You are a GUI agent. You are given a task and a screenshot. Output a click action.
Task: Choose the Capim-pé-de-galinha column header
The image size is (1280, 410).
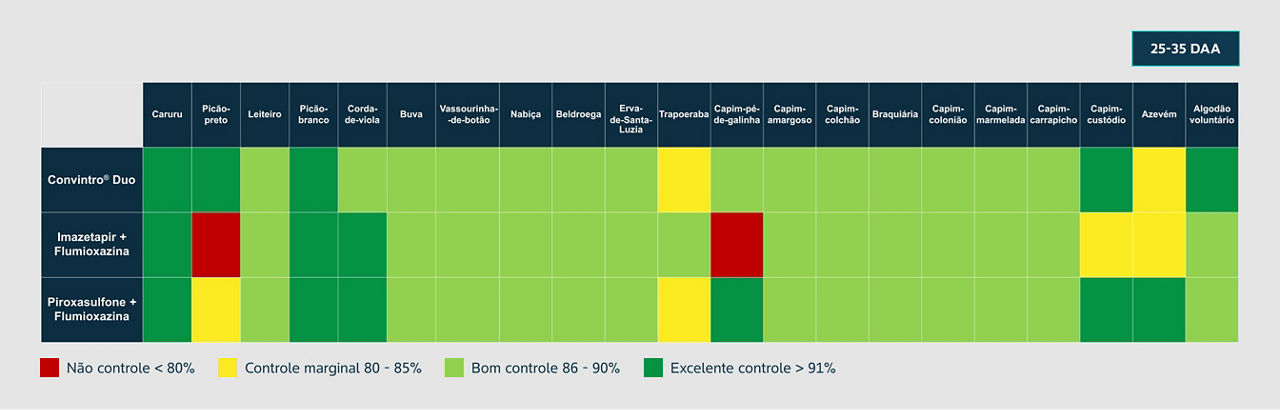point(737,115)
